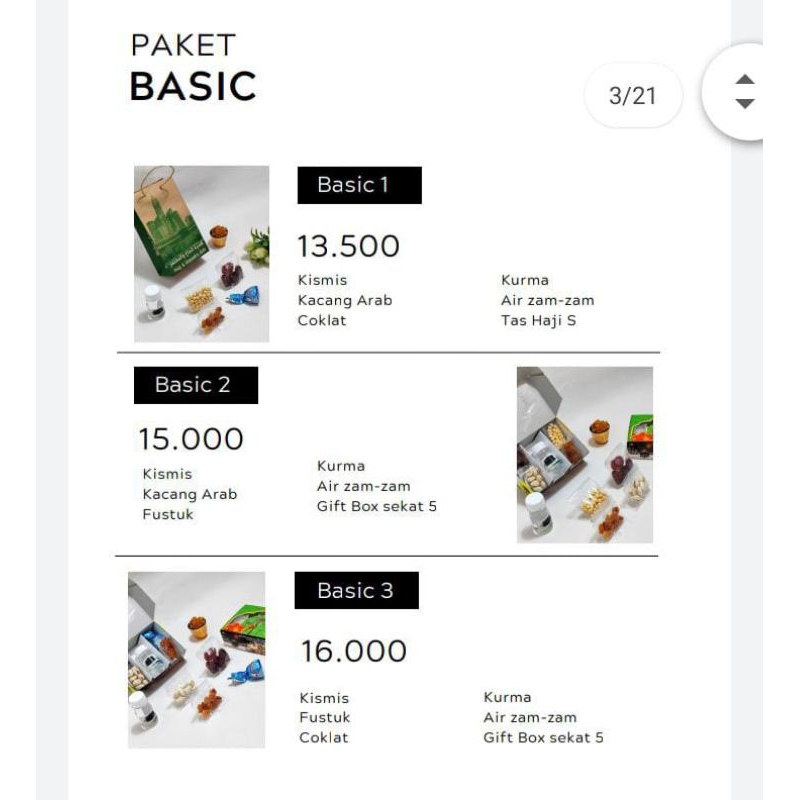Viewport: 800px width, 800px height.
Task: Select the Basic 1 label
Action: pyautogui.click(x=359, y=185)
